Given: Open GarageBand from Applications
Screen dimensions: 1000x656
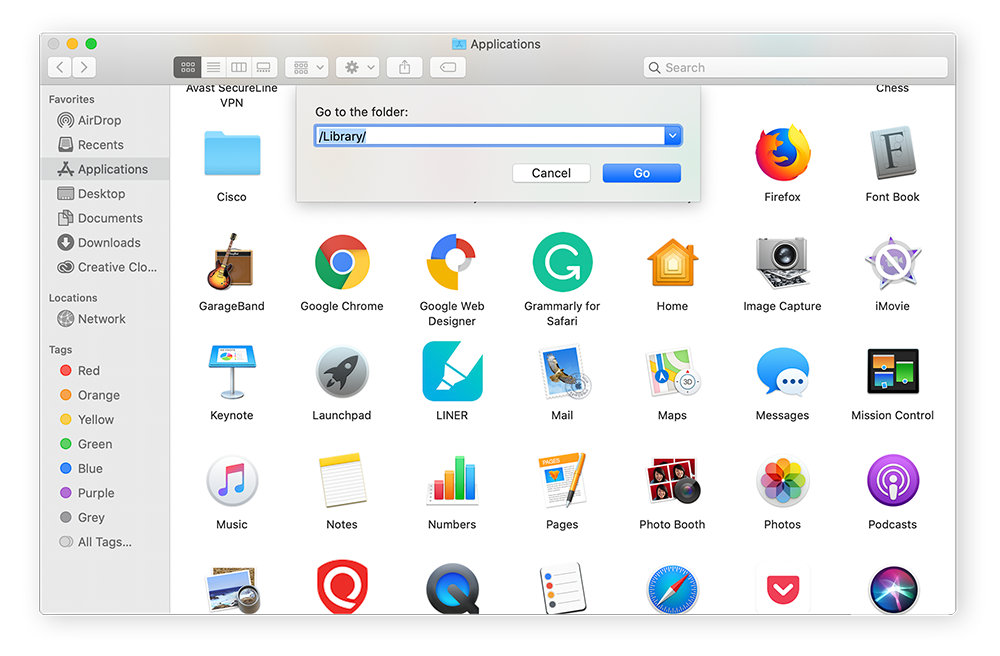Looking at the screenshot, I should [231, 263].
